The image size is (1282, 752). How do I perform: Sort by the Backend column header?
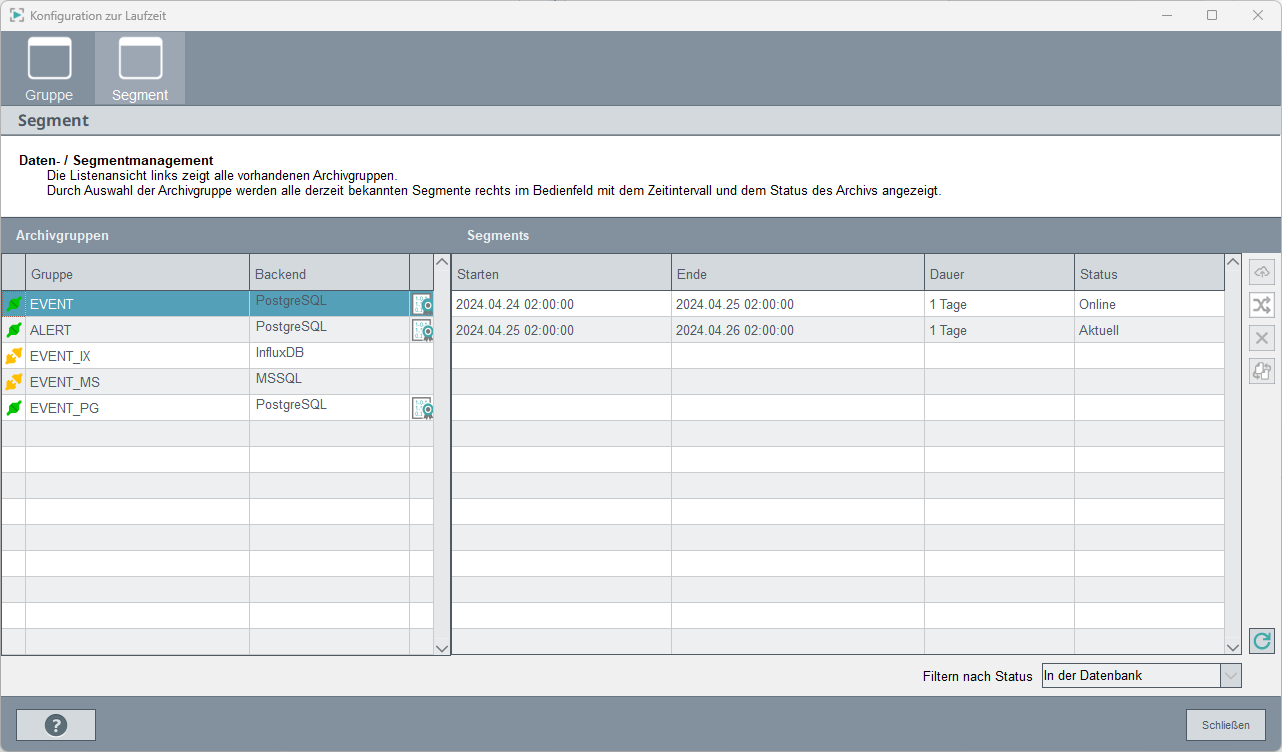pyautogui.click(x=329, y=273)
